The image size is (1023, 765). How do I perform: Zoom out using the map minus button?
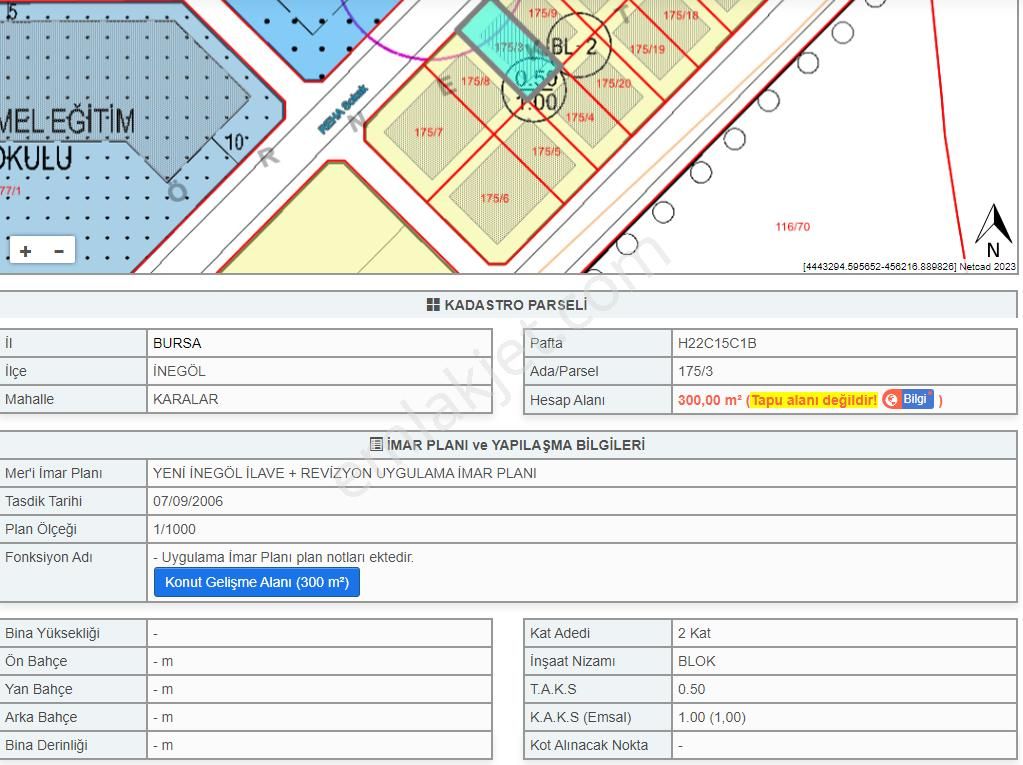click(x=59, y=249)
